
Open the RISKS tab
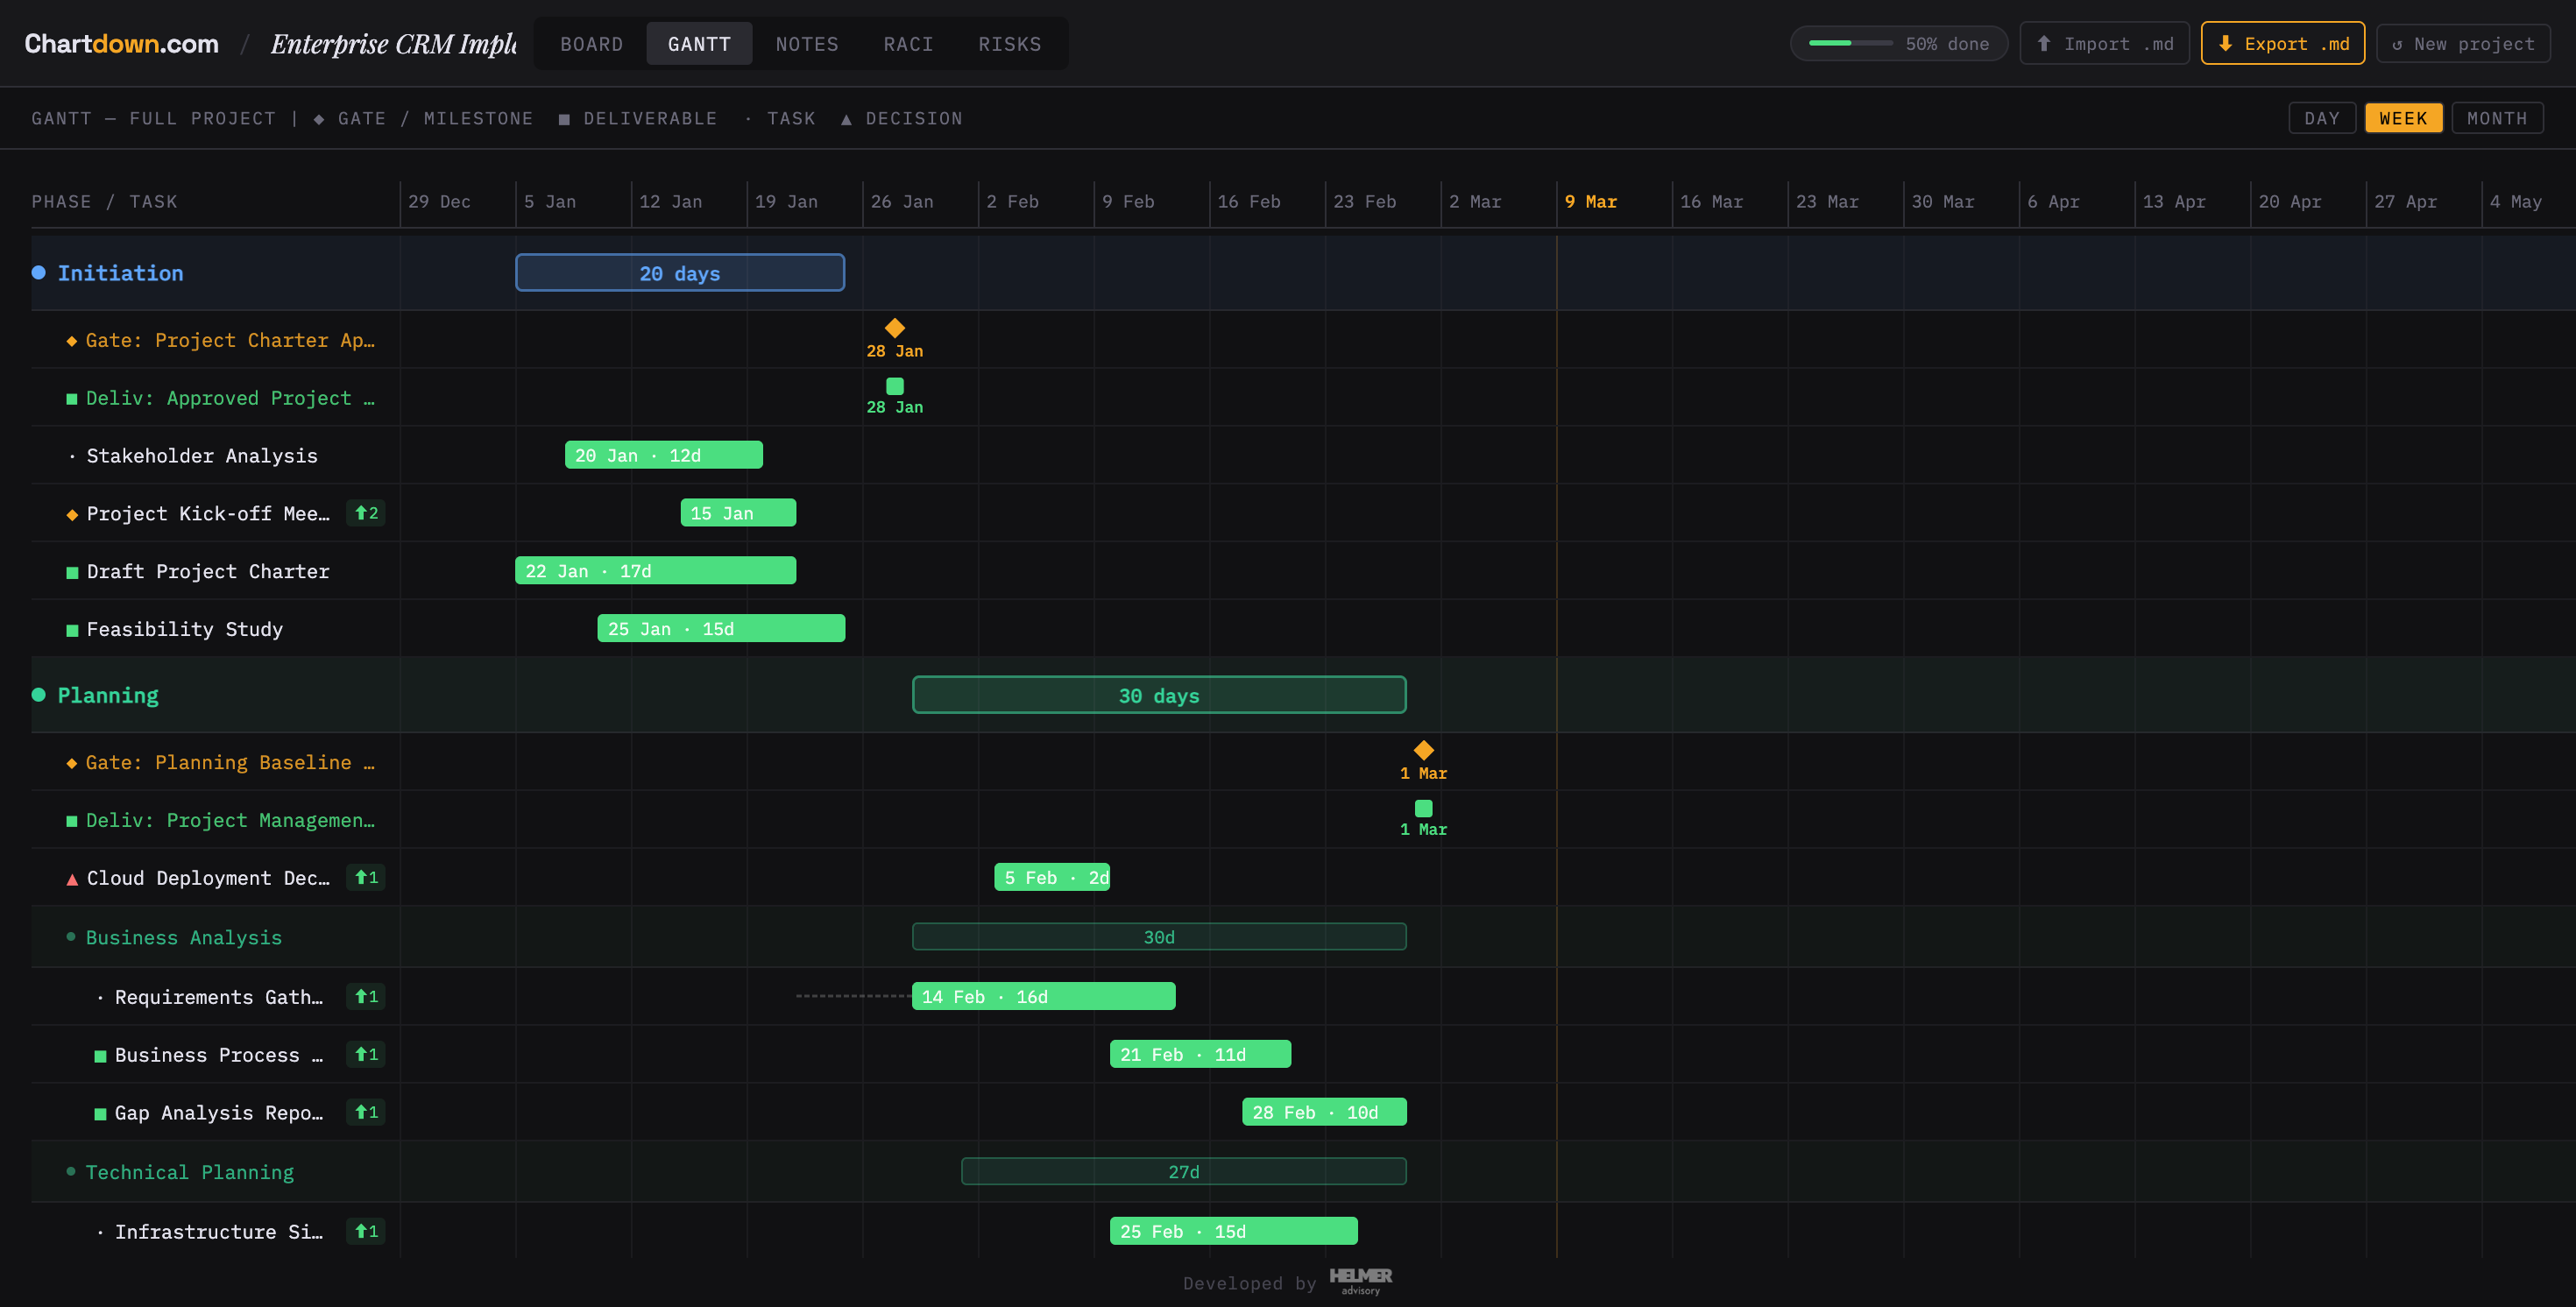pos(1009,43)
